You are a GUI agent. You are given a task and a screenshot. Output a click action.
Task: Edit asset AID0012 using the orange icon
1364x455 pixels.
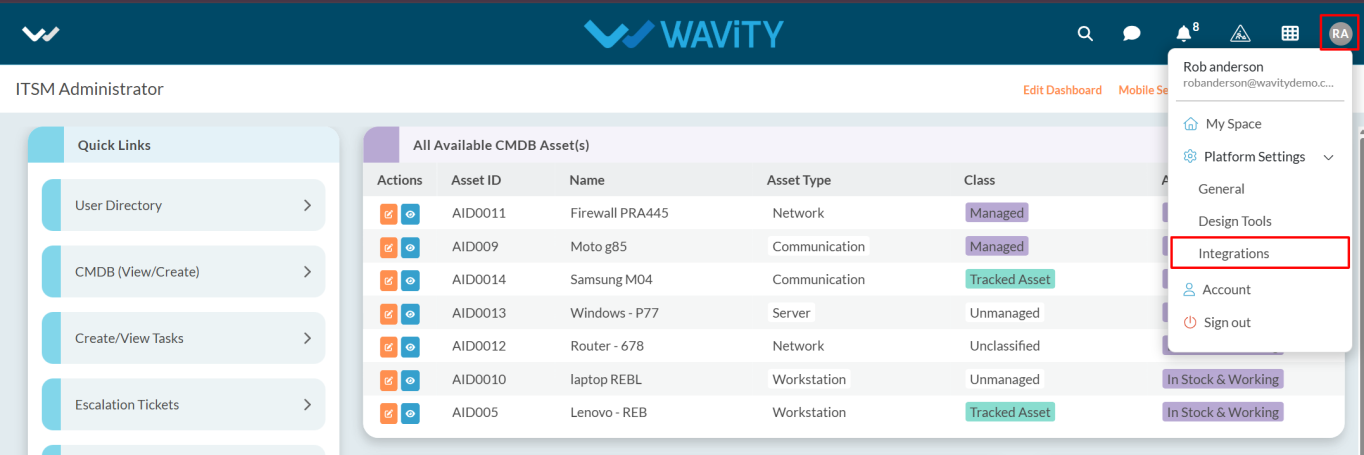point(389,346)
